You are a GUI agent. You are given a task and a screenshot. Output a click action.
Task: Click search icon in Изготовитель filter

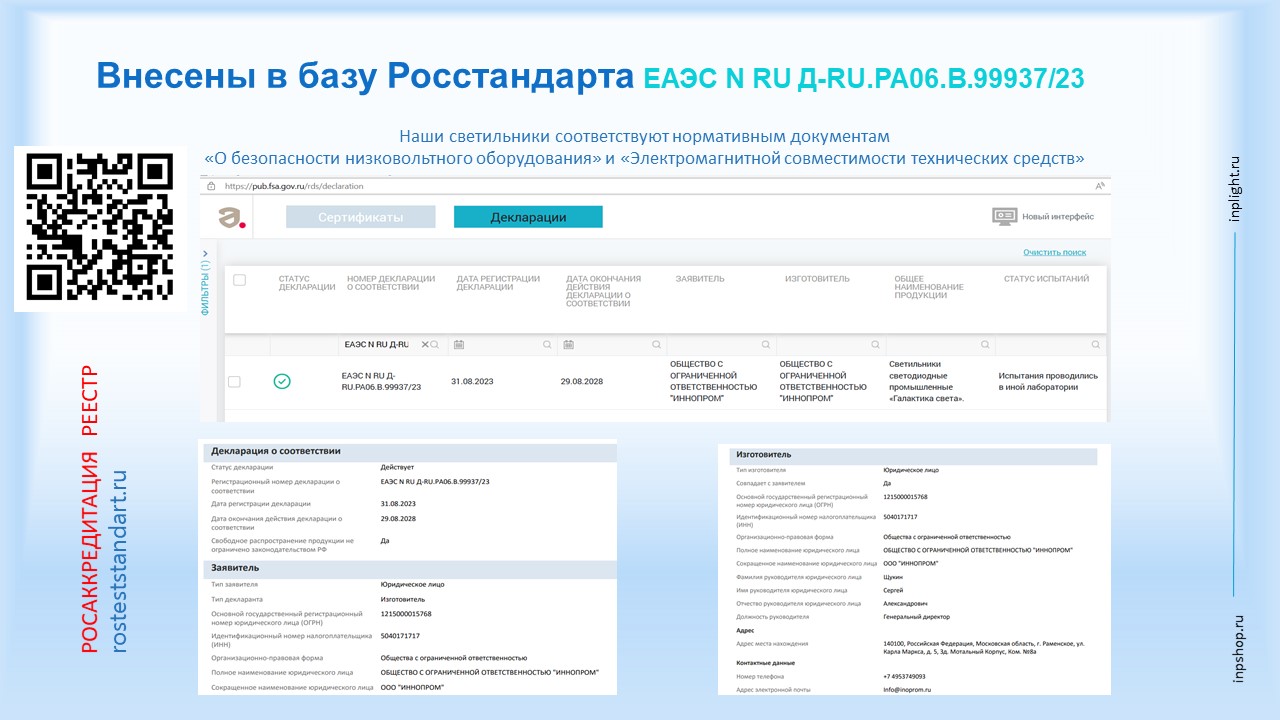pyautogui.click(x=875, y=344)
